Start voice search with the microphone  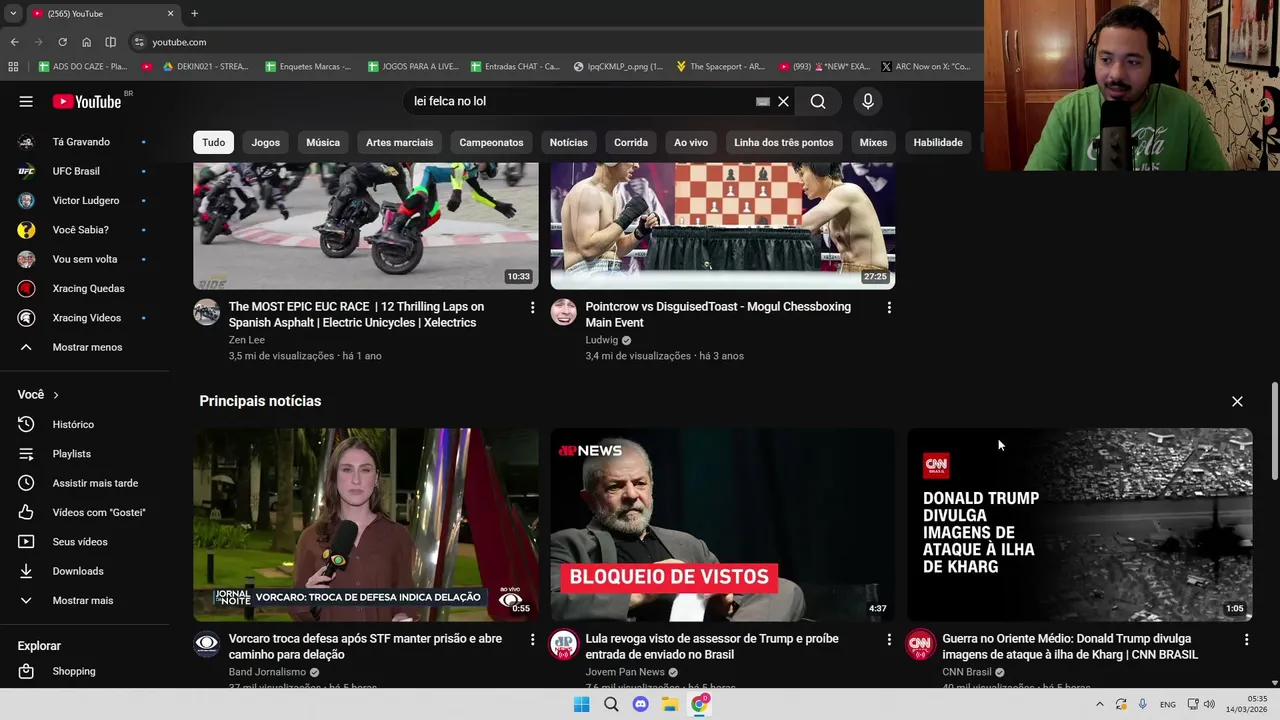coord(868,101)
